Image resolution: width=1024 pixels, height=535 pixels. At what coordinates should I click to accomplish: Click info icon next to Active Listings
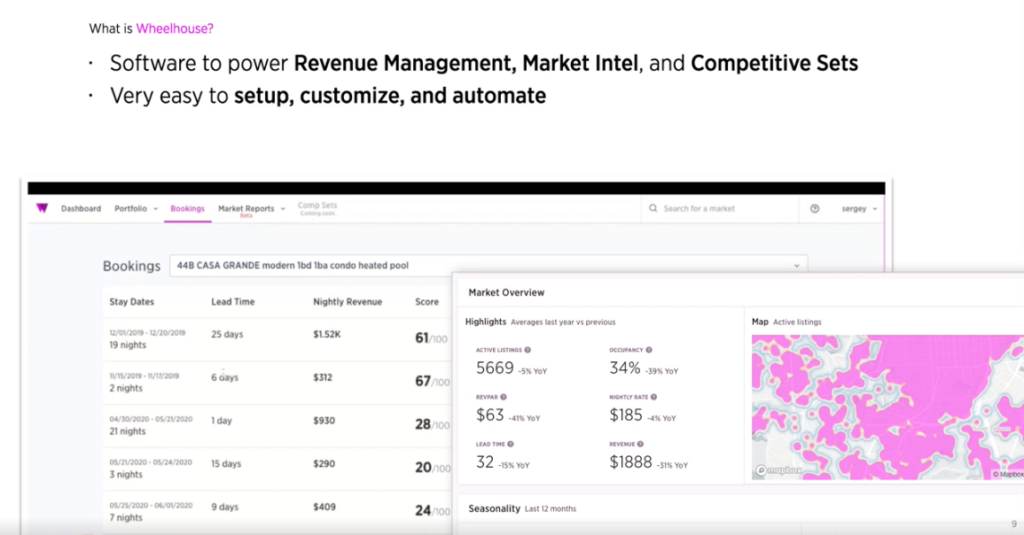point(528,350)
